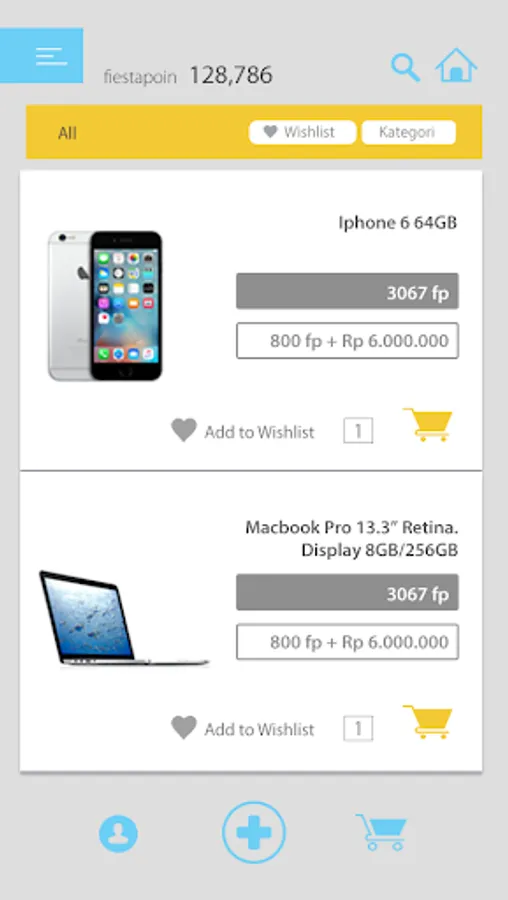Choose 800 fp + Rp 6.000.000 for Iphone
The height and width of the screenshot is (900, 508).
(x=347, y=340)
